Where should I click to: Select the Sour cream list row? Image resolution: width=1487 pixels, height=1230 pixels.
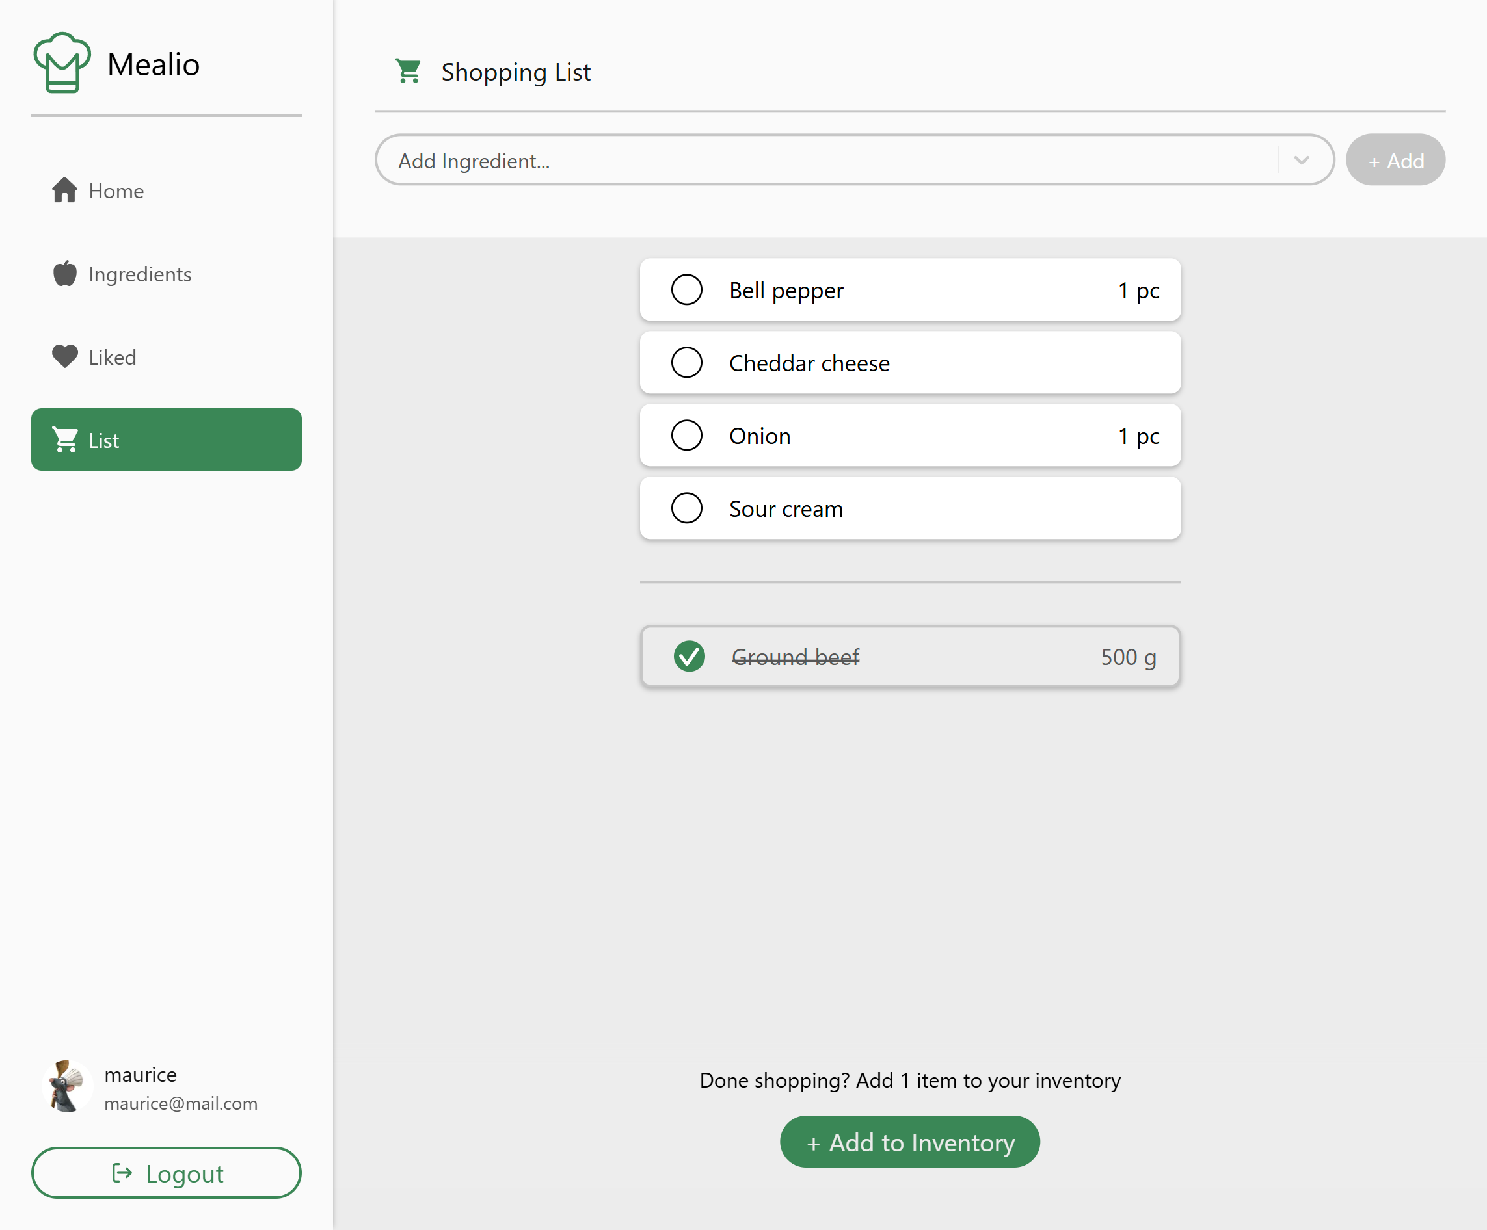tap(910, 509)
